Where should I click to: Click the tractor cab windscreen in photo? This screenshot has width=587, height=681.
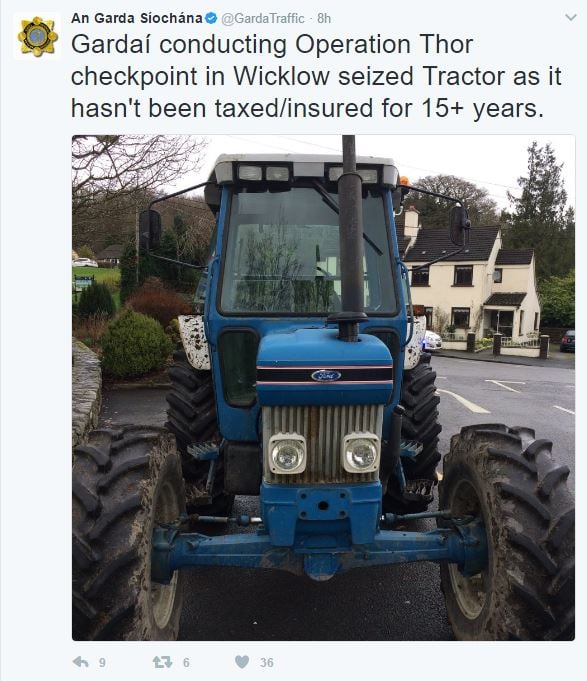[x=308, y=251]
